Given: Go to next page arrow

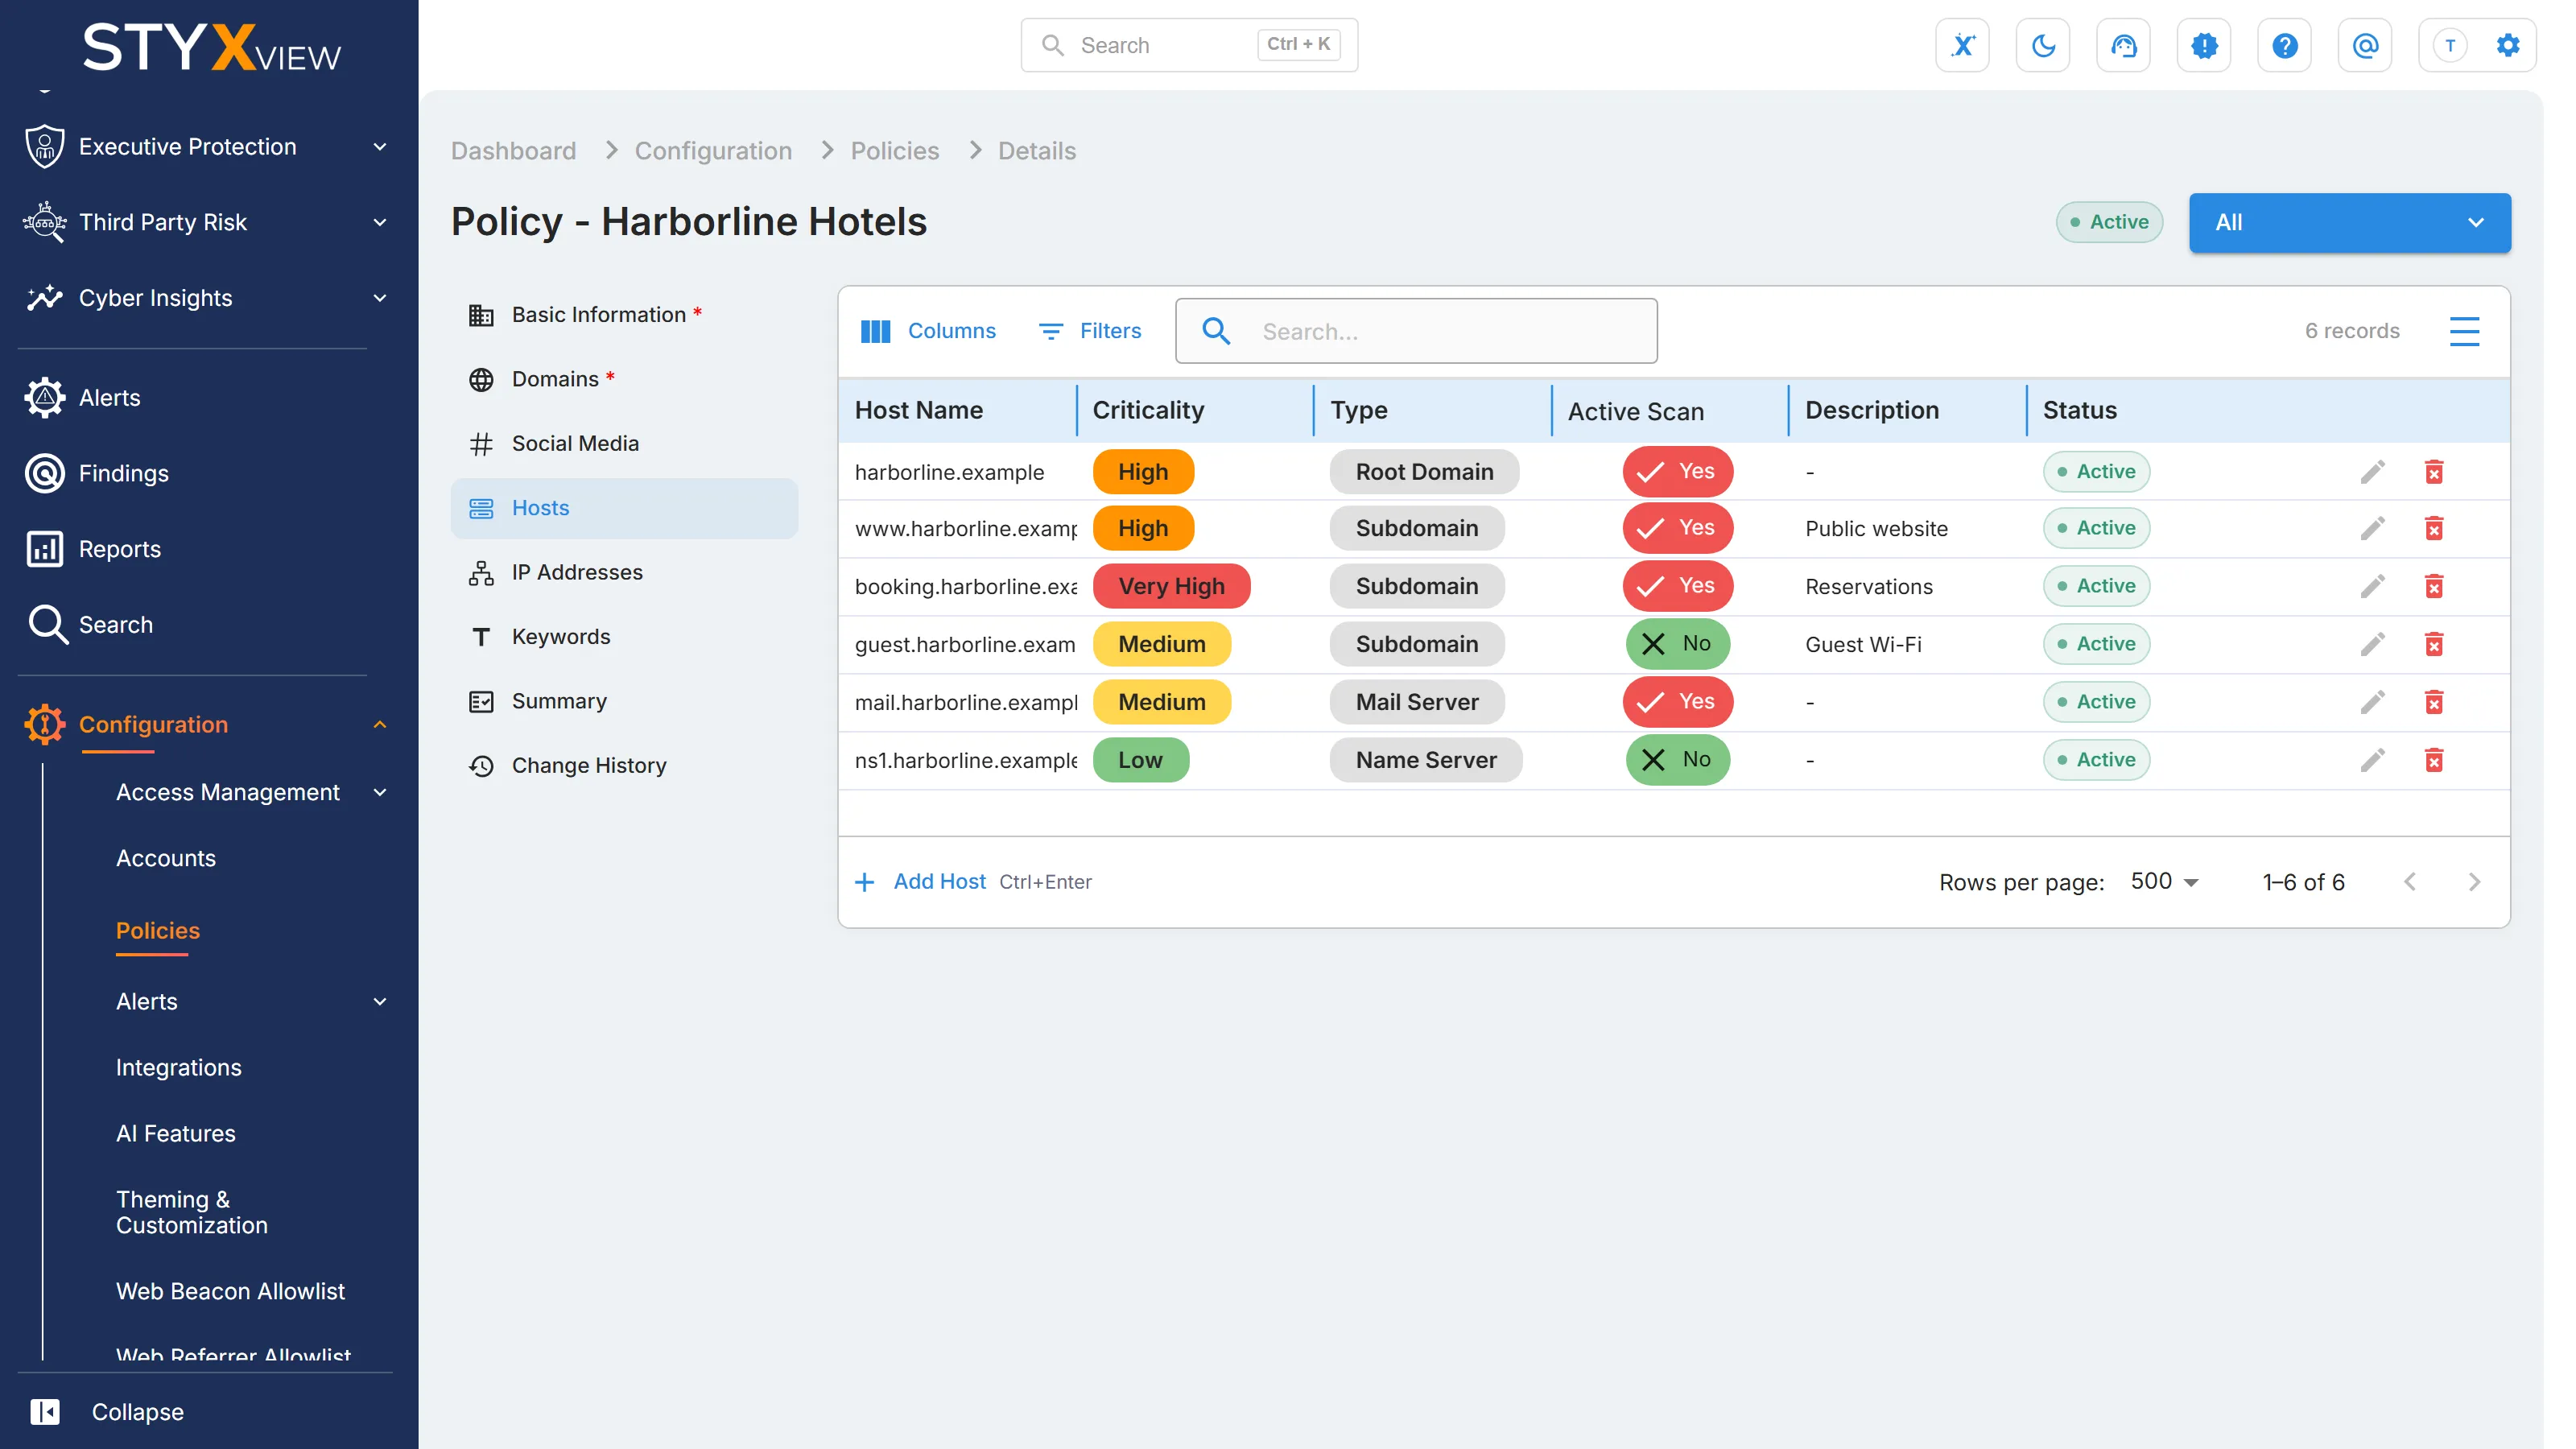Looking at the screenshot, I should click(2474, 882).
